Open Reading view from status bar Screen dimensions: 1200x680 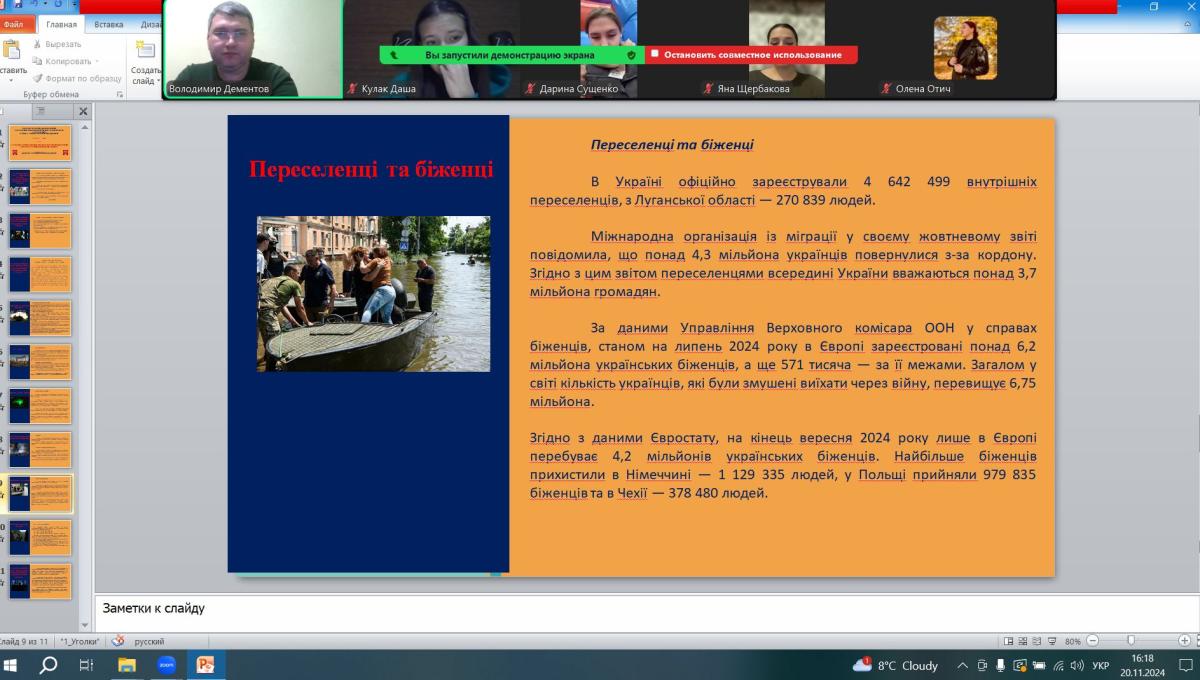1037,641
